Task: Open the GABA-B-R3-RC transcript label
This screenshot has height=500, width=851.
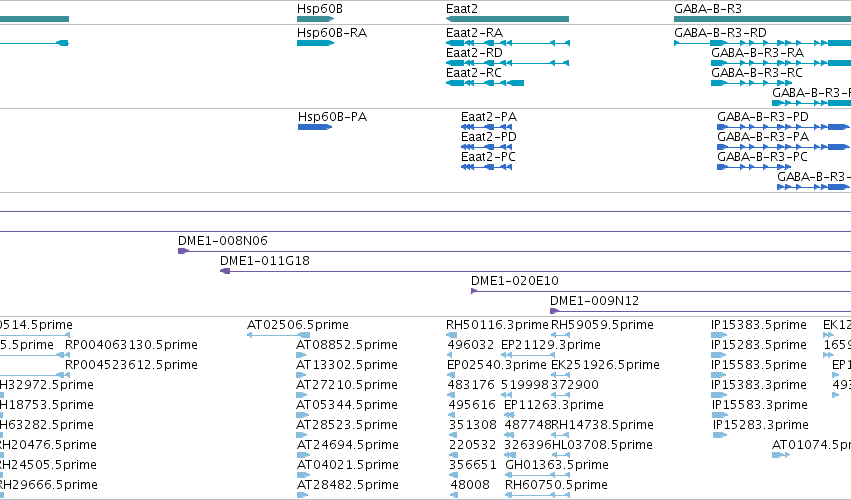Action: click(757, 73)
